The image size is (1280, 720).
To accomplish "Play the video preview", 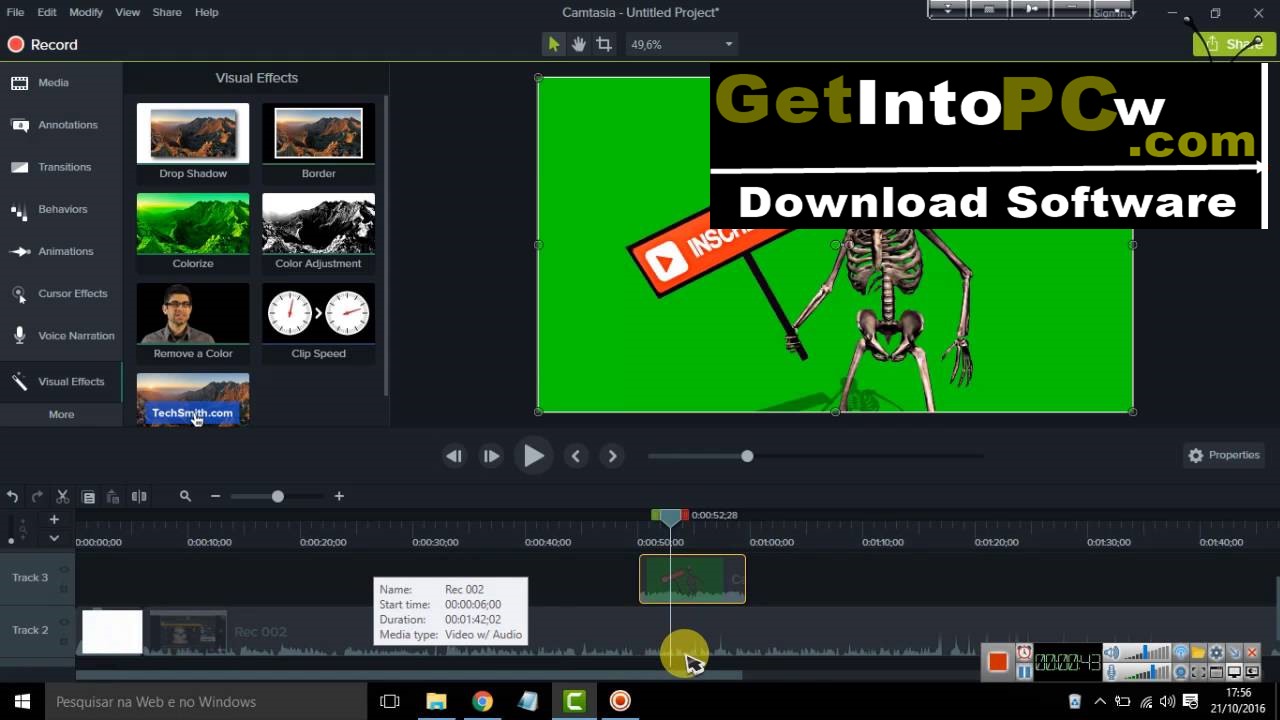I will point(533,456).
